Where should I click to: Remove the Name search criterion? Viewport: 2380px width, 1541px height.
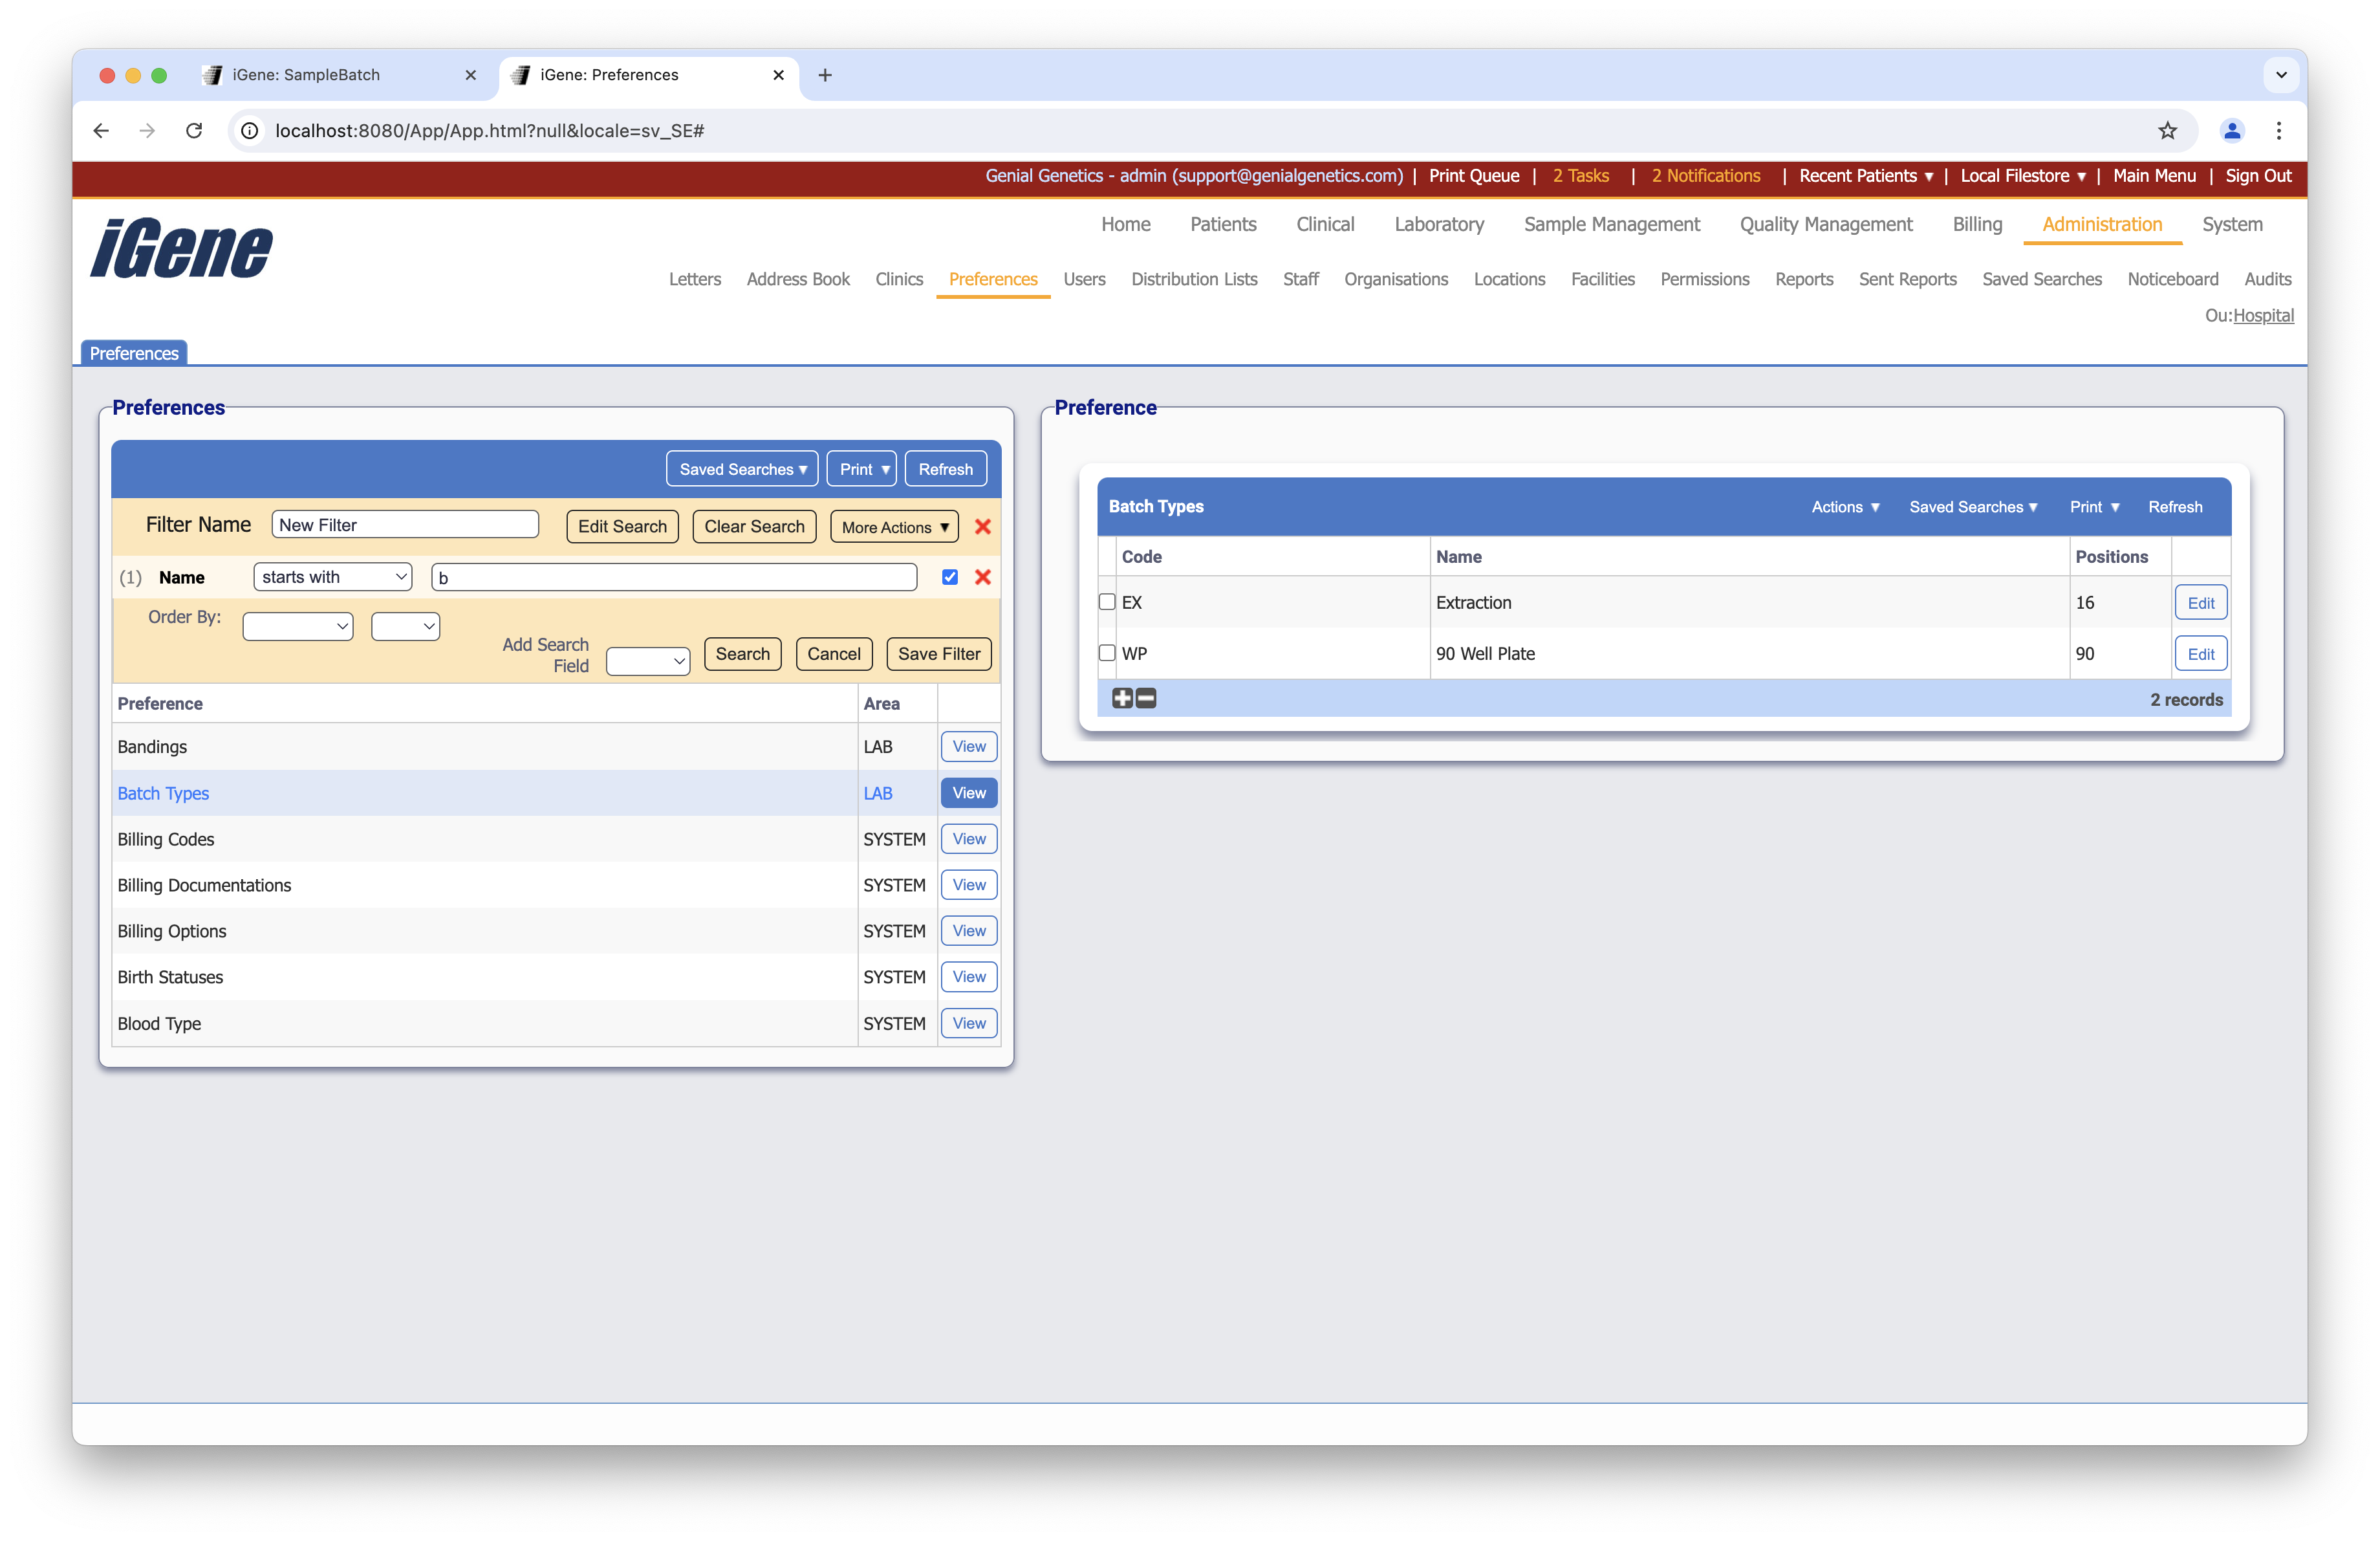tap(982, 577)
